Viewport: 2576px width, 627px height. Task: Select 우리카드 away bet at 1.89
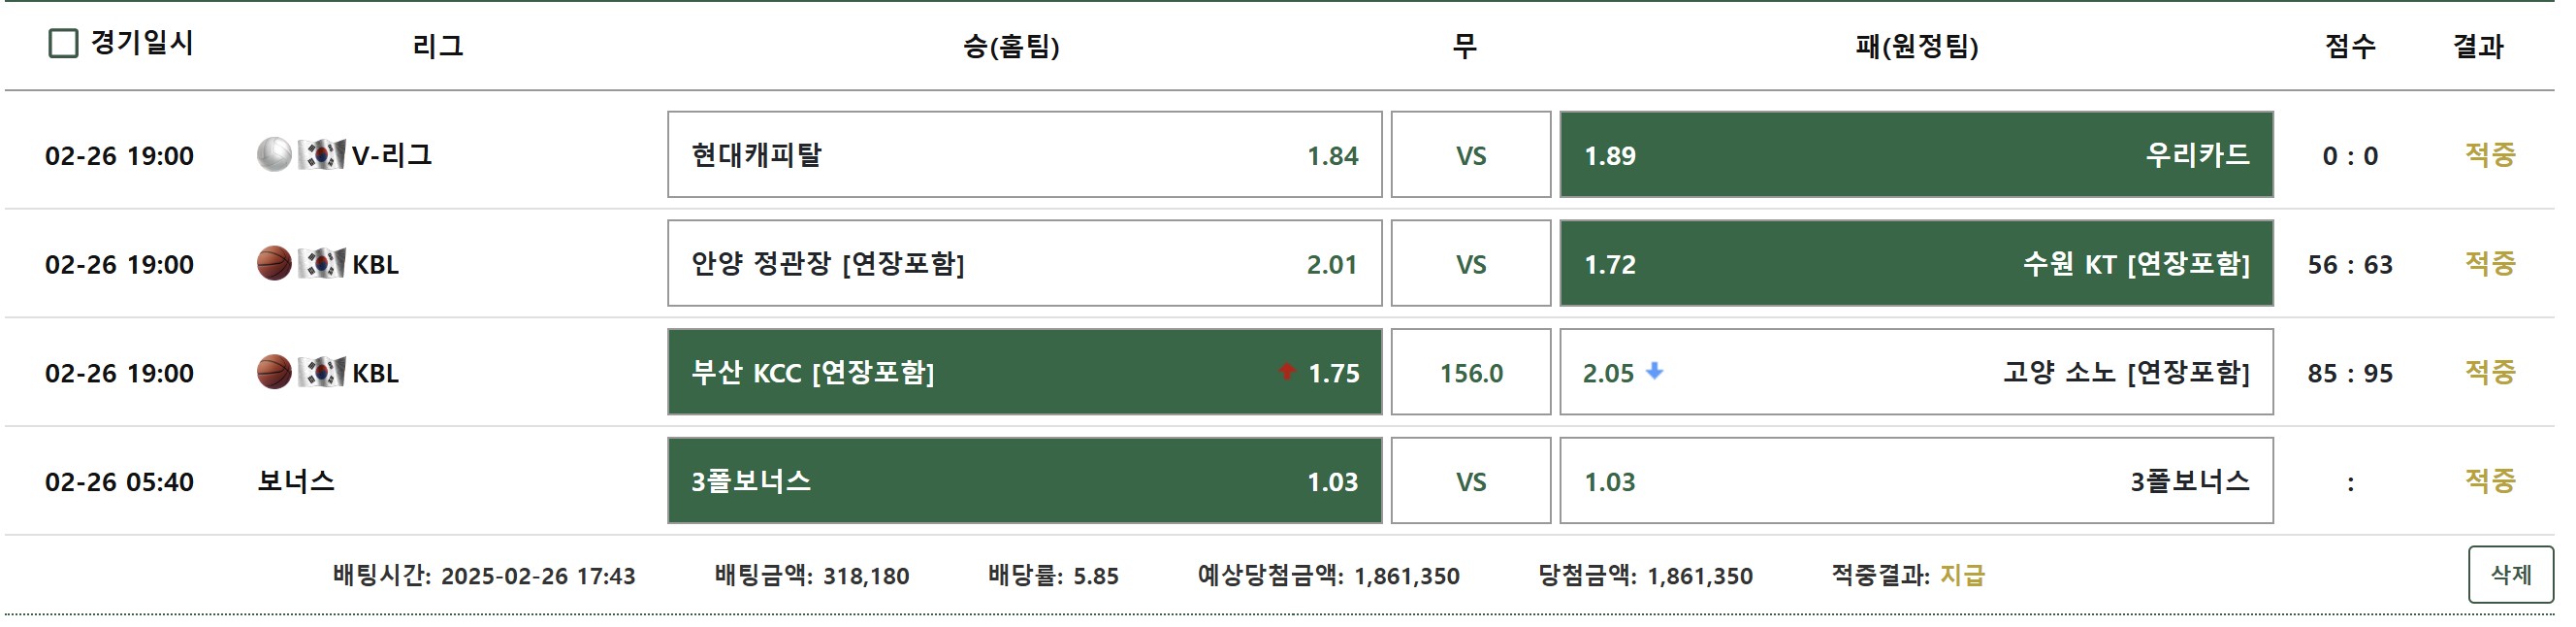click(x=1916, y=155)
